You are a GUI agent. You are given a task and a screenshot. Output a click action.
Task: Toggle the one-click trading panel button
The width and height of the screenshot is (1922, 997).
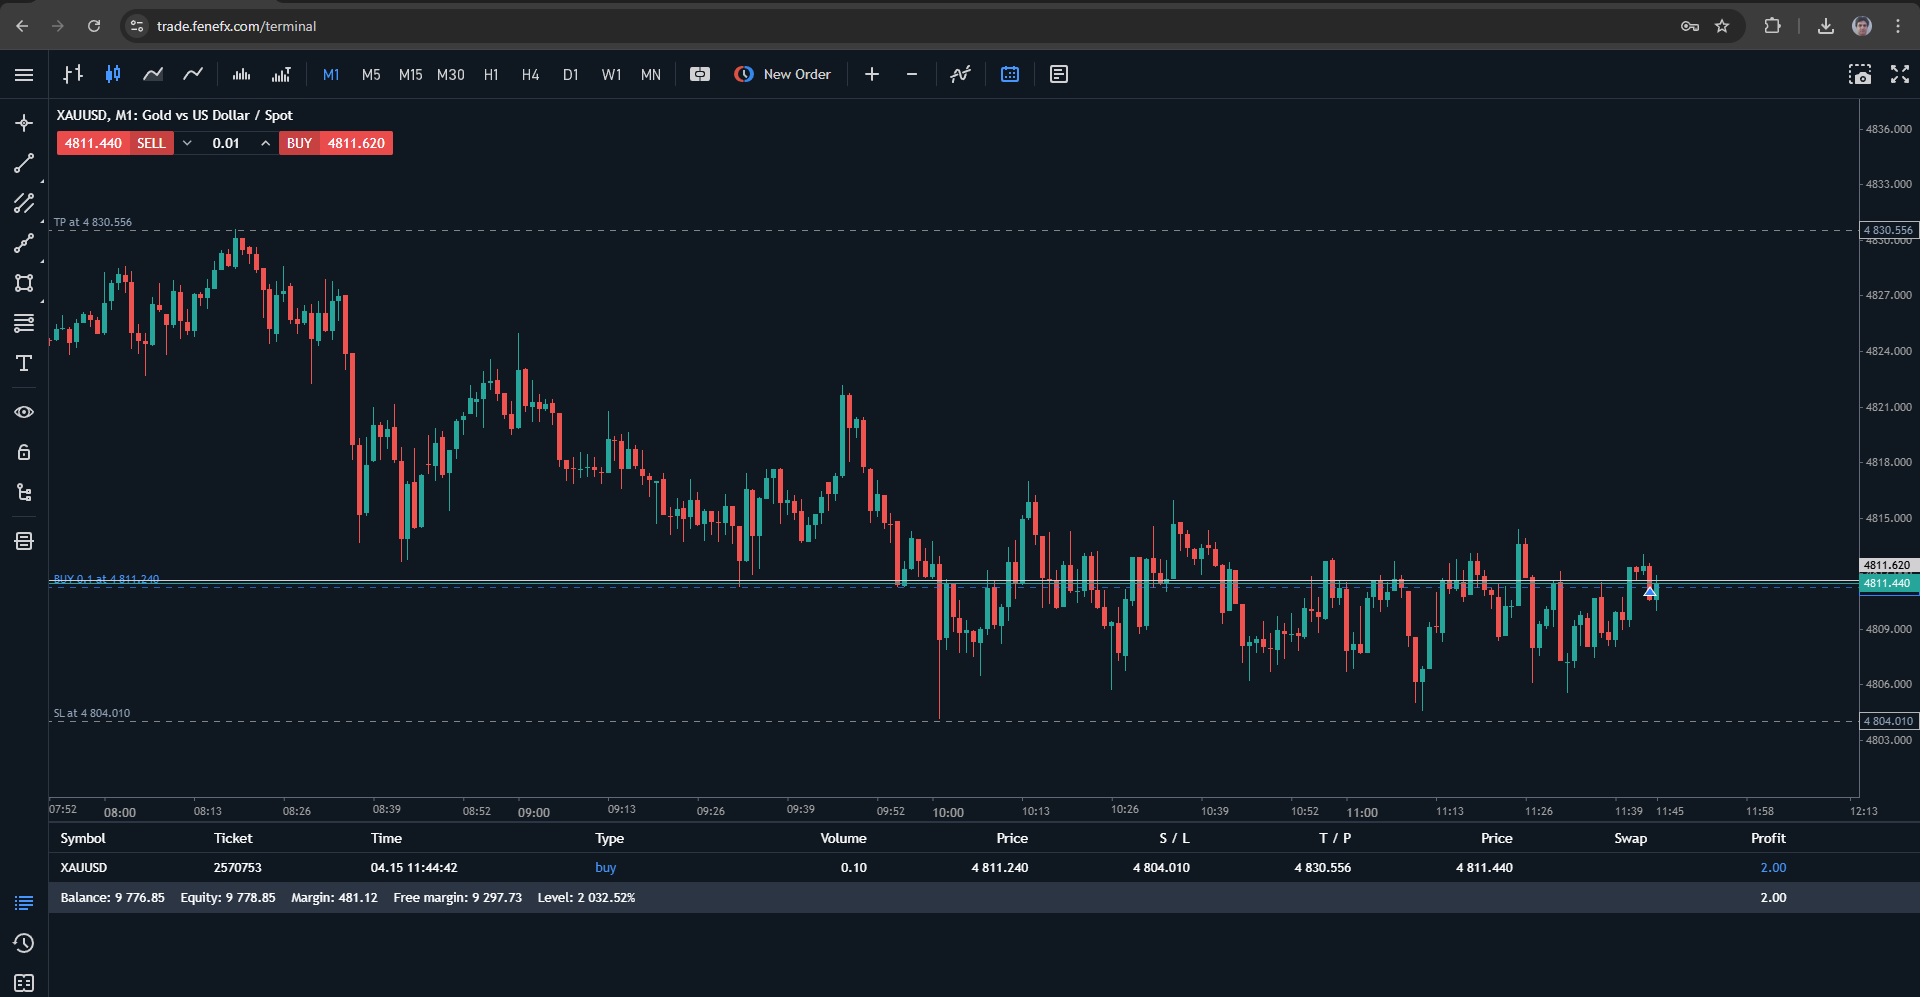[x=700, y=74]
